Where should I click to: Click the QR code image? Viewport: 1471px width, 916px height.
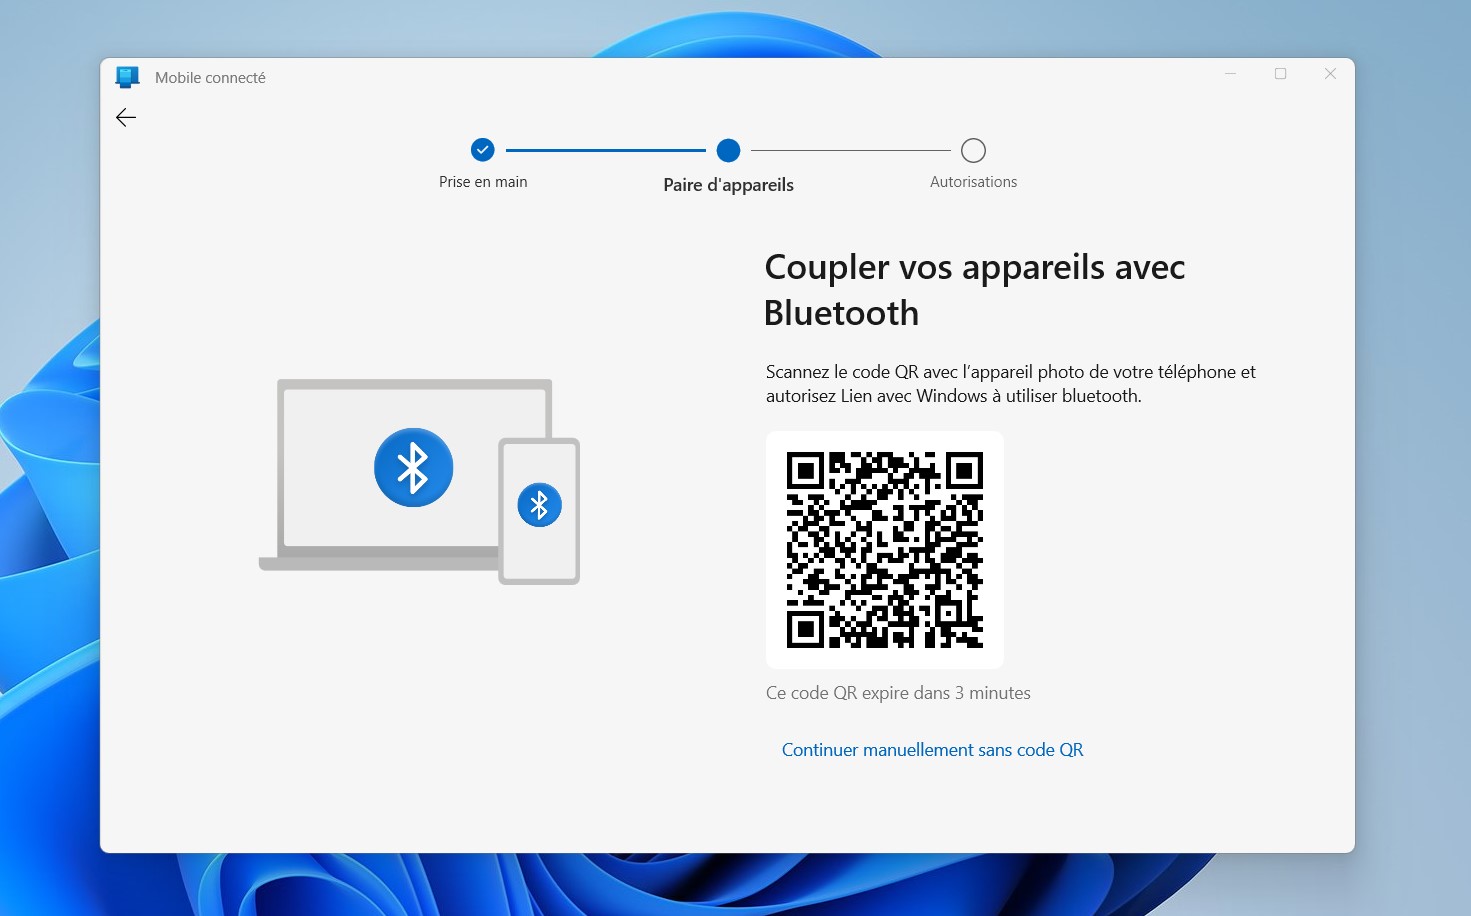(x=884, y=549)
